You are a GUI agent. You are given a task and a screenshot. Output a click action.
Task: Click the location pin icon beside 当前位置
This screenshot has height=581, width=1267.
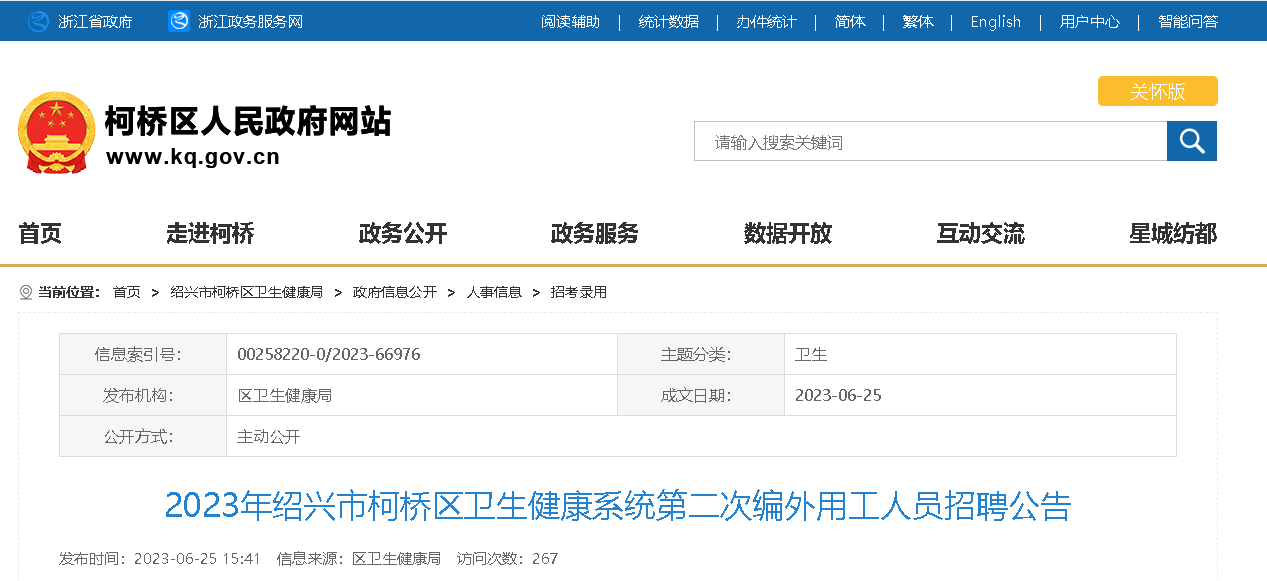pyautogui.click(x=26, y=292)
